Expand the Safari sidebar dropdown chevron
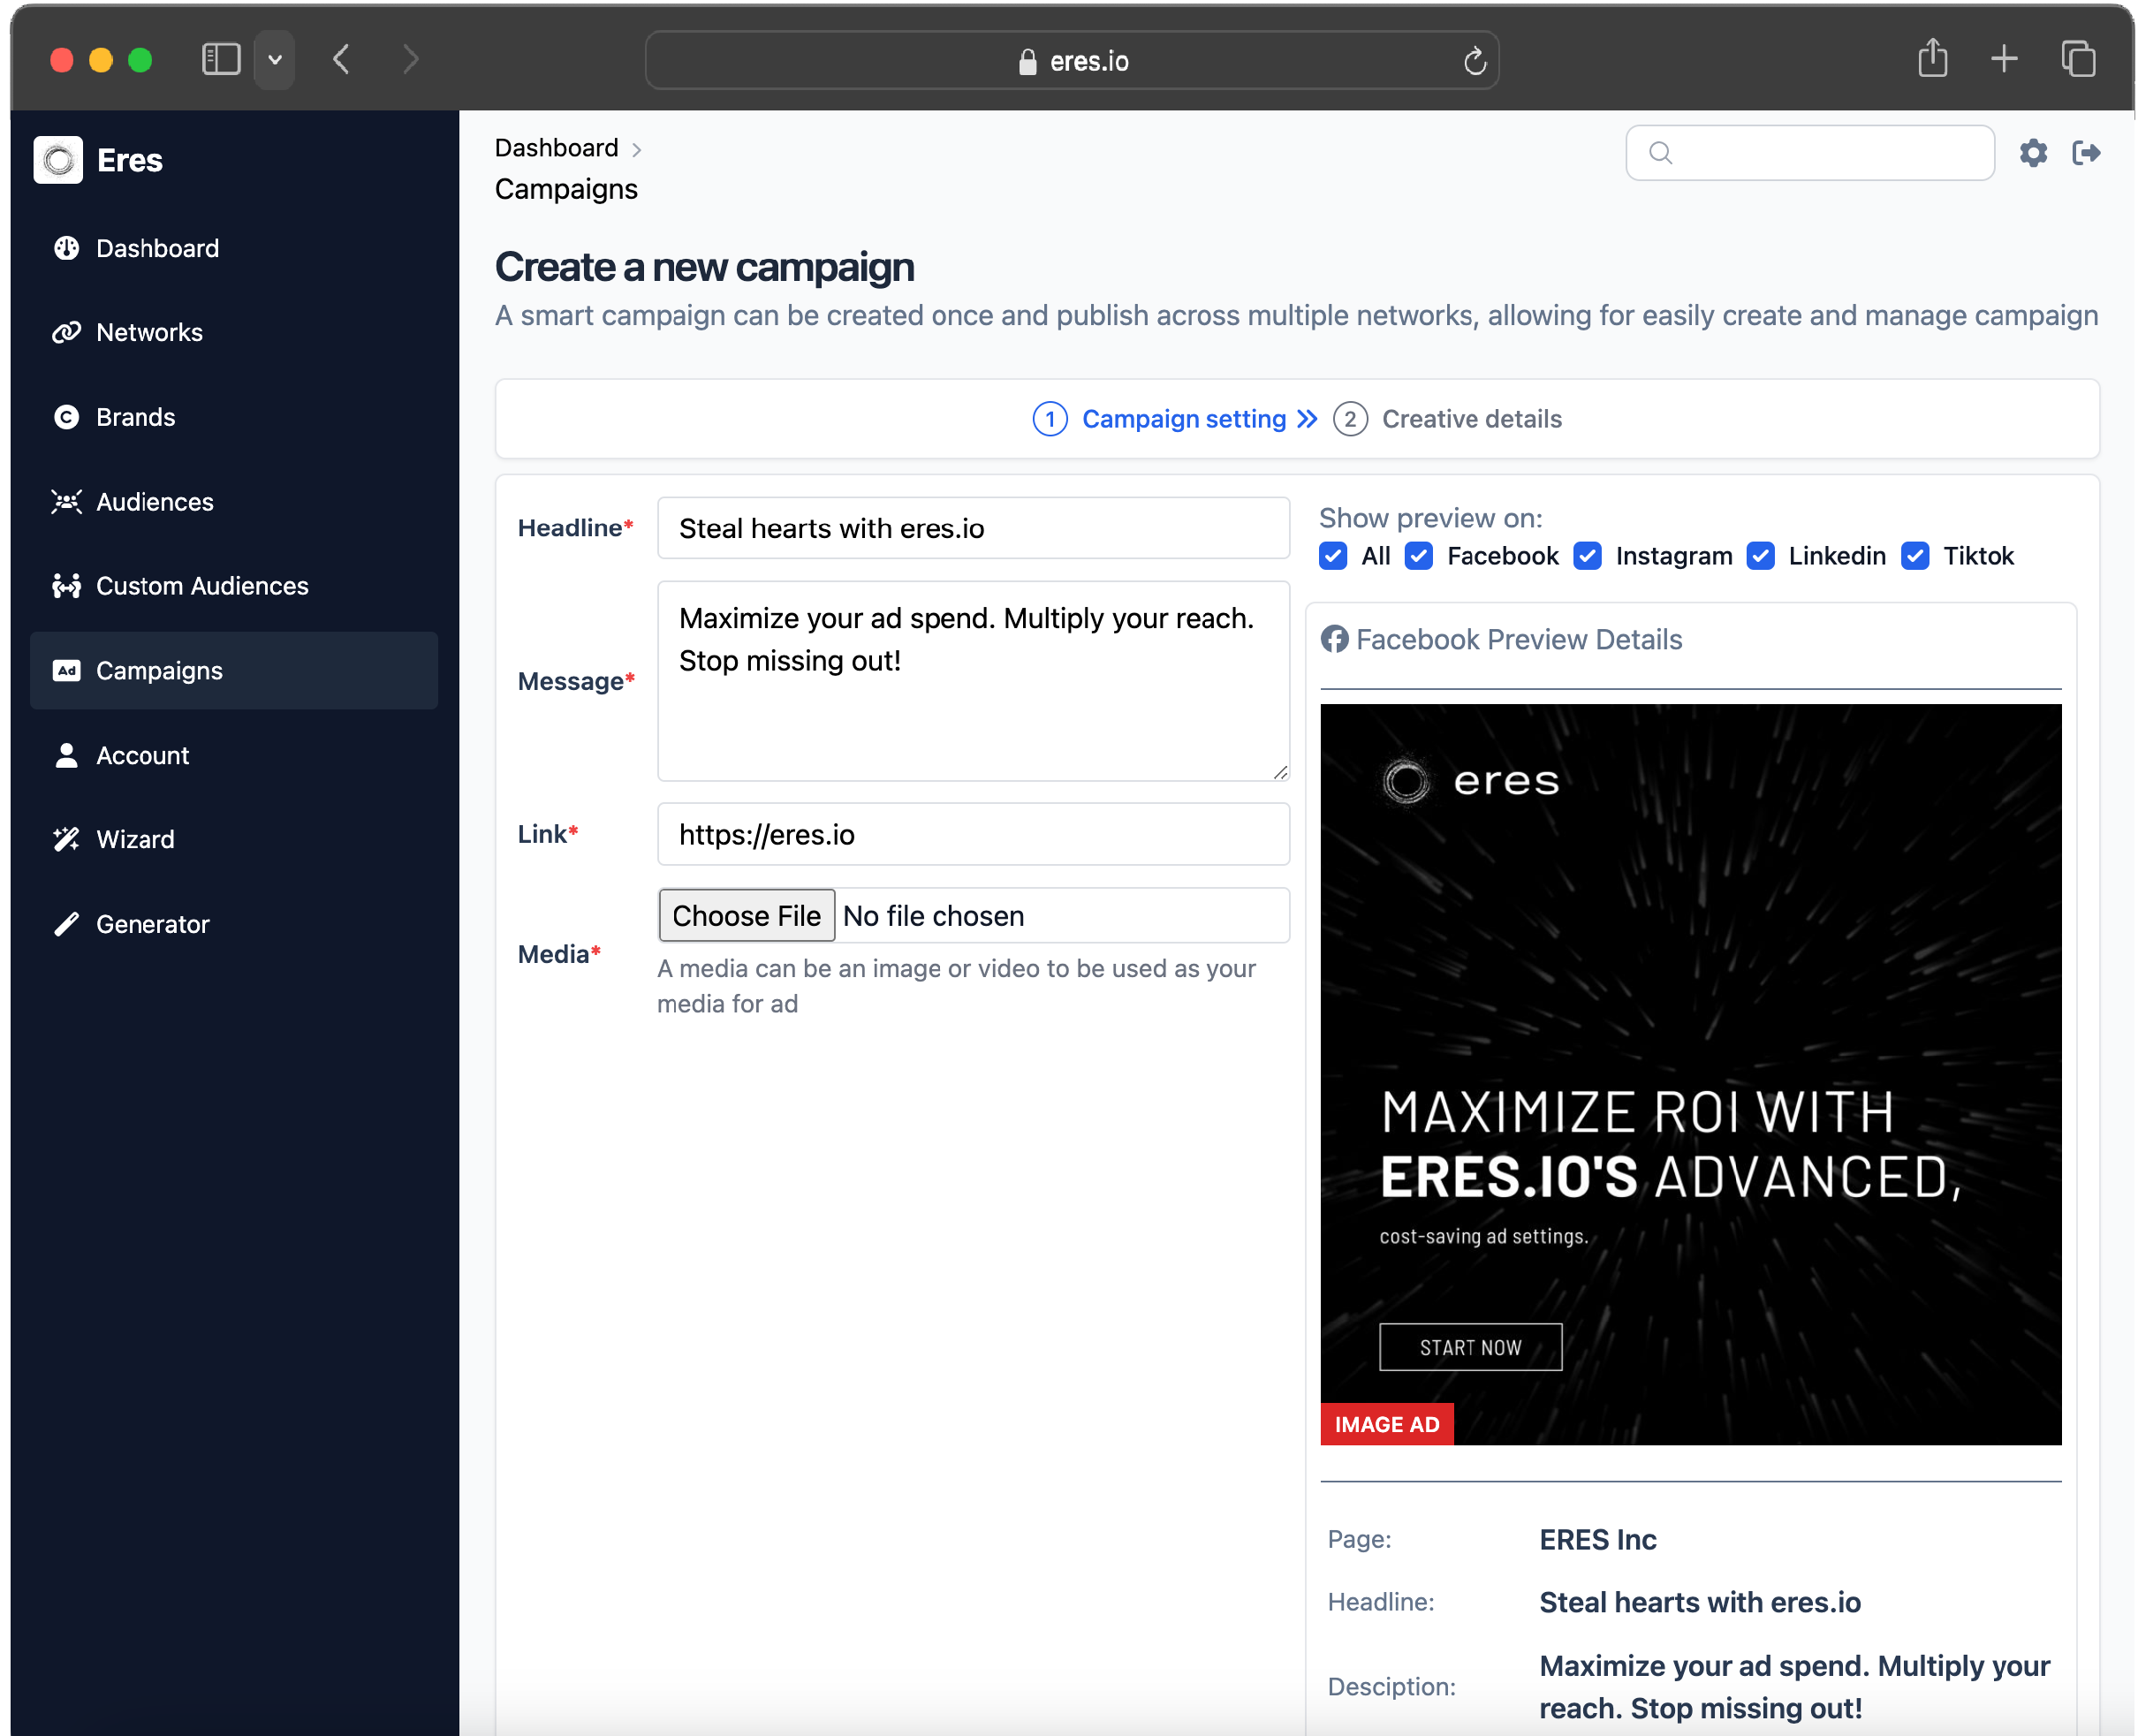Image resolution: width=2138 pixels, height=1736 pixels. 275,60
